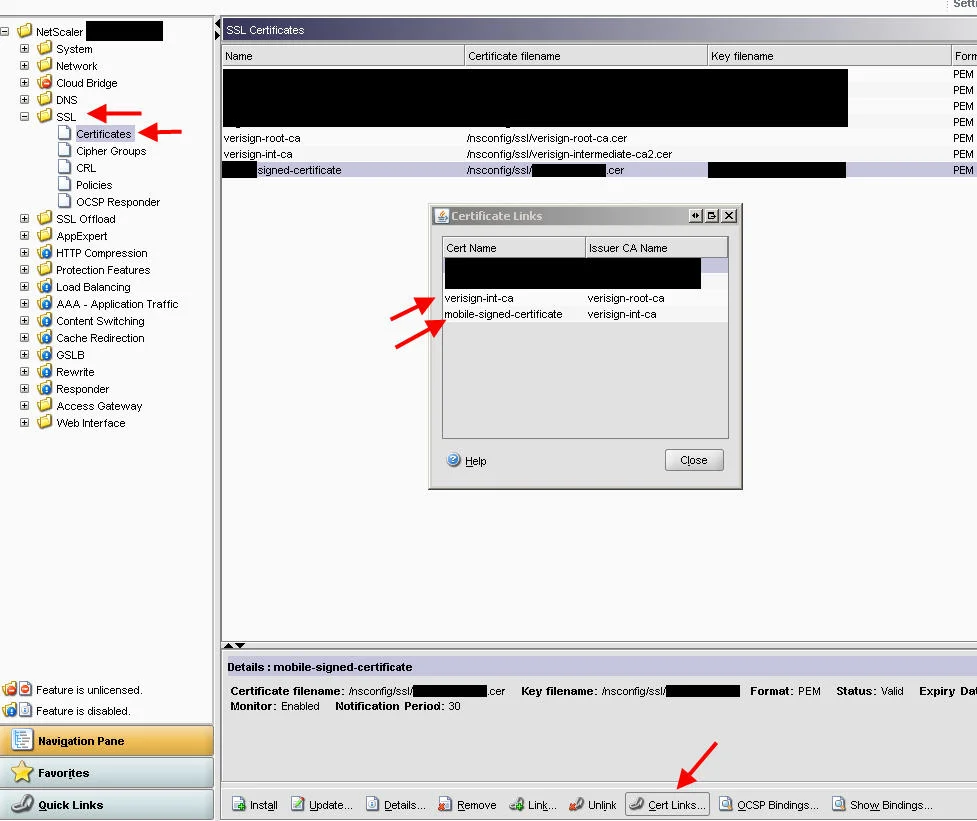
Task: Expand the DNS tree node
Action: [24, 99]
